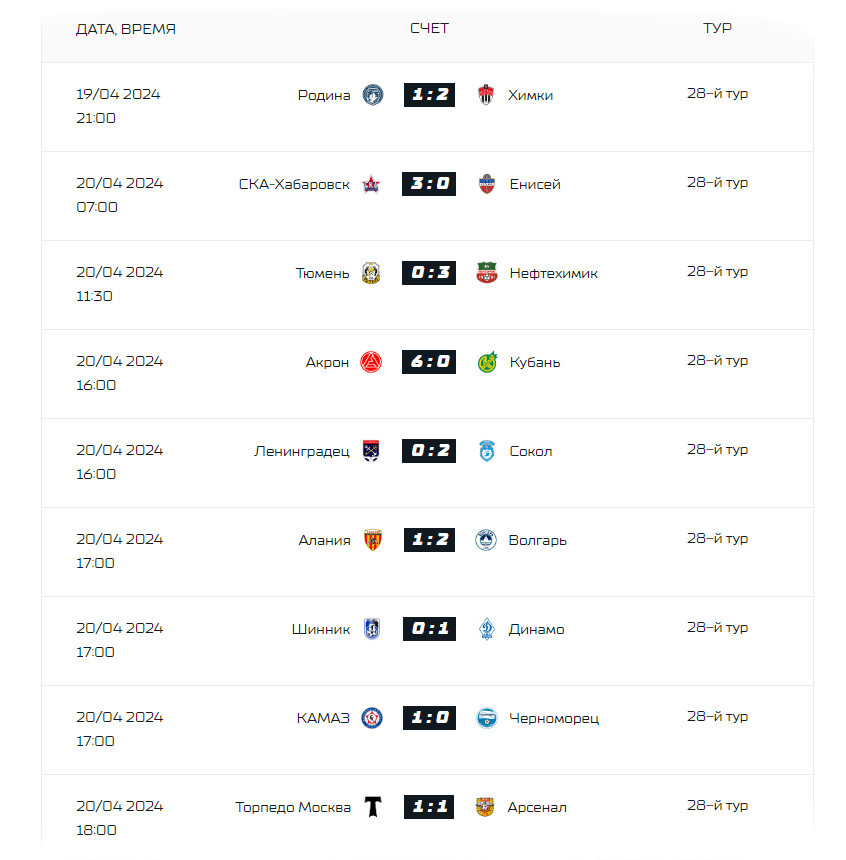
Task: Click the Торпедо Москва T emblem
Action: (373, 807)
